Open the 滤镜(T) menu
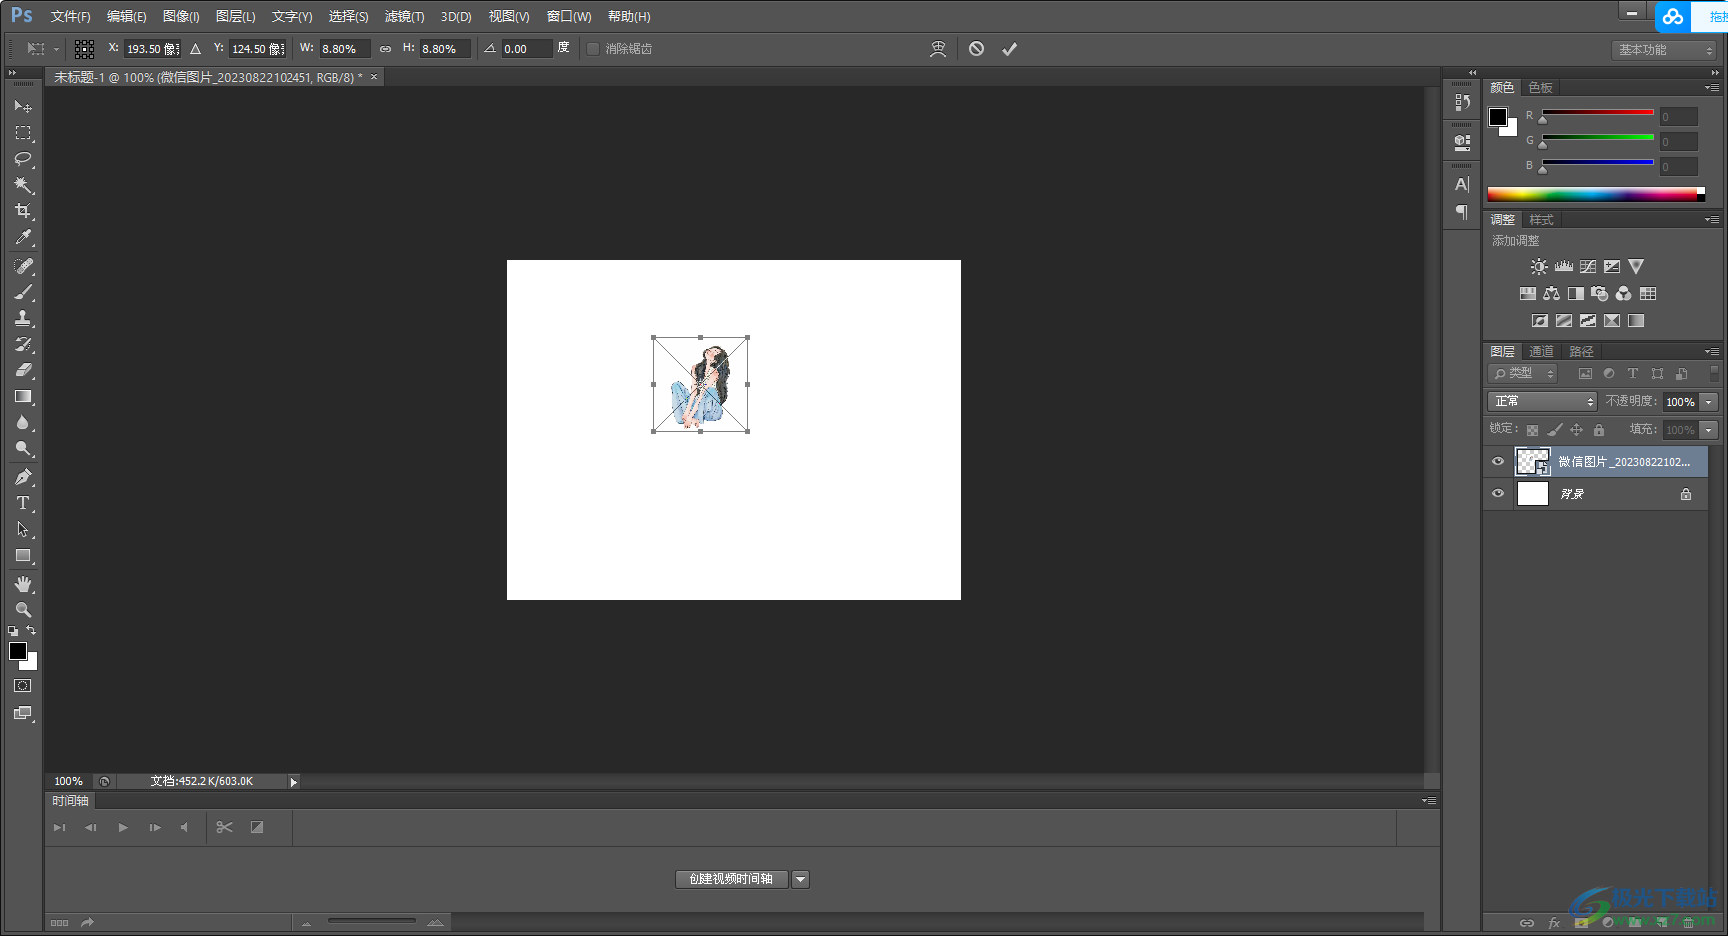 coord(404,16)
